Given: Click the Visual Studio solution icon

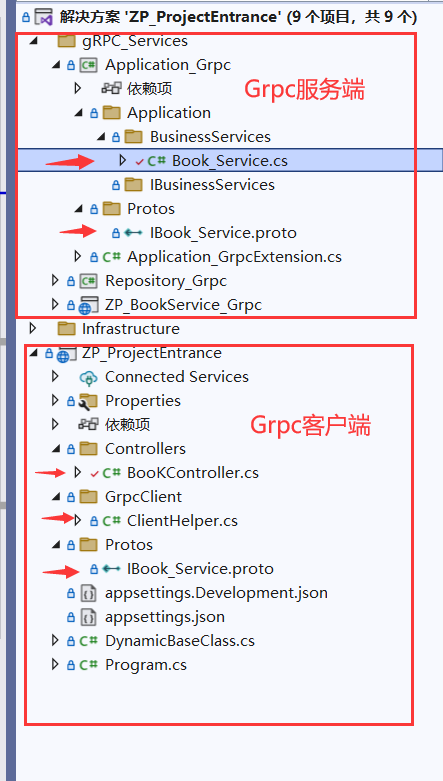Looking at the screenshot, I should [x=43, y=17].
